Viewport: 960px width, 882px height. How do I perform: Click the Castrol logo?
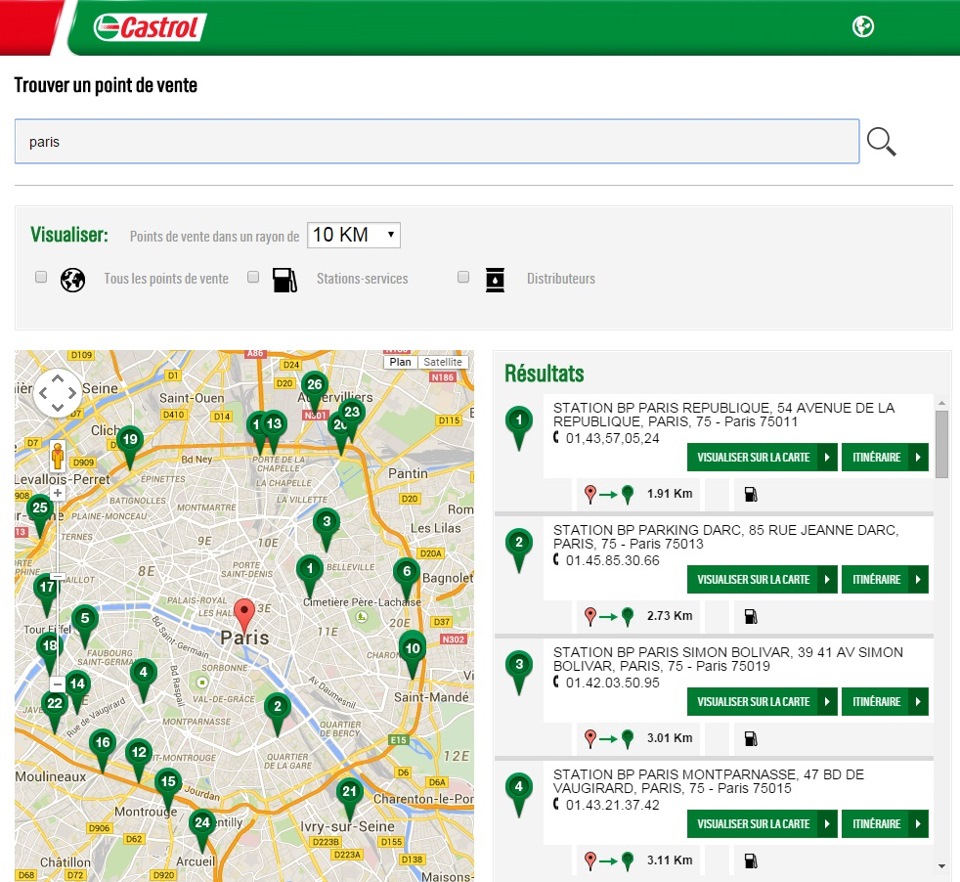tap(150, 28)
